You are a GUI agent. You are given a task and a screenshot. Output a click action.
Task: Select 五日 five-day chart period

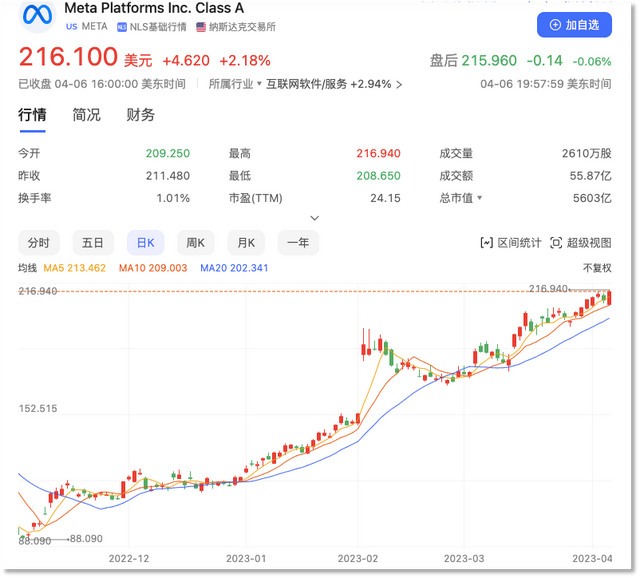pos(92,242)
